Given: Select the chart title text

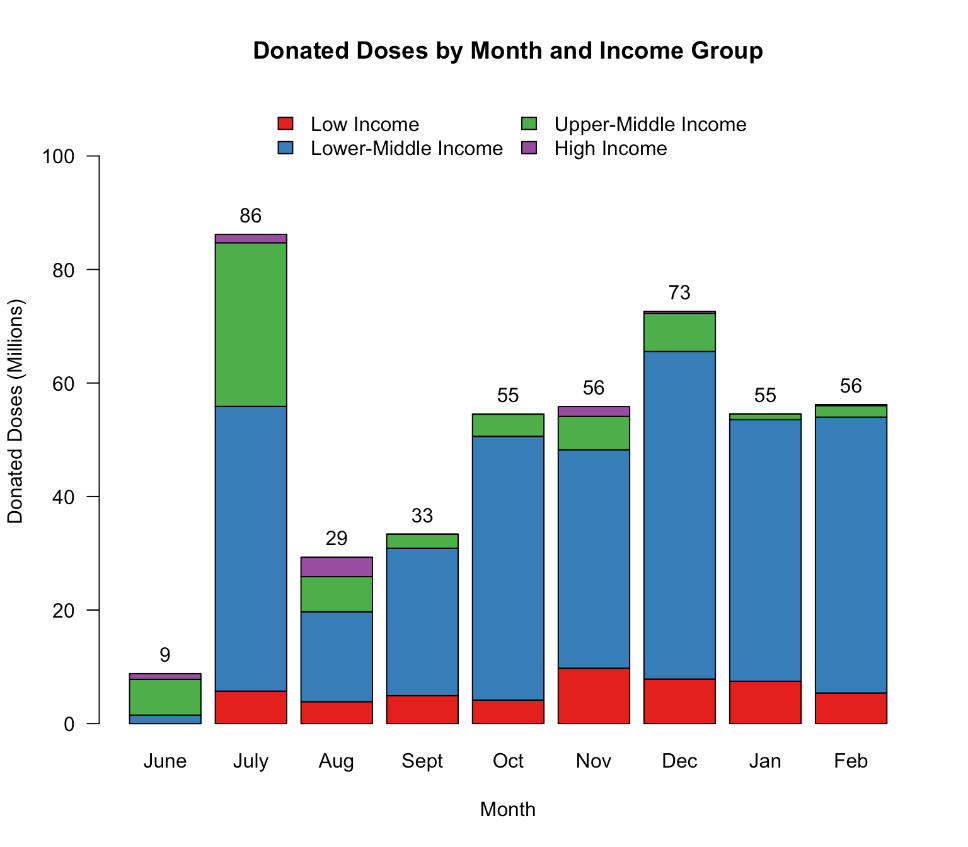Looking at the screenshot, I should [508, 51].
